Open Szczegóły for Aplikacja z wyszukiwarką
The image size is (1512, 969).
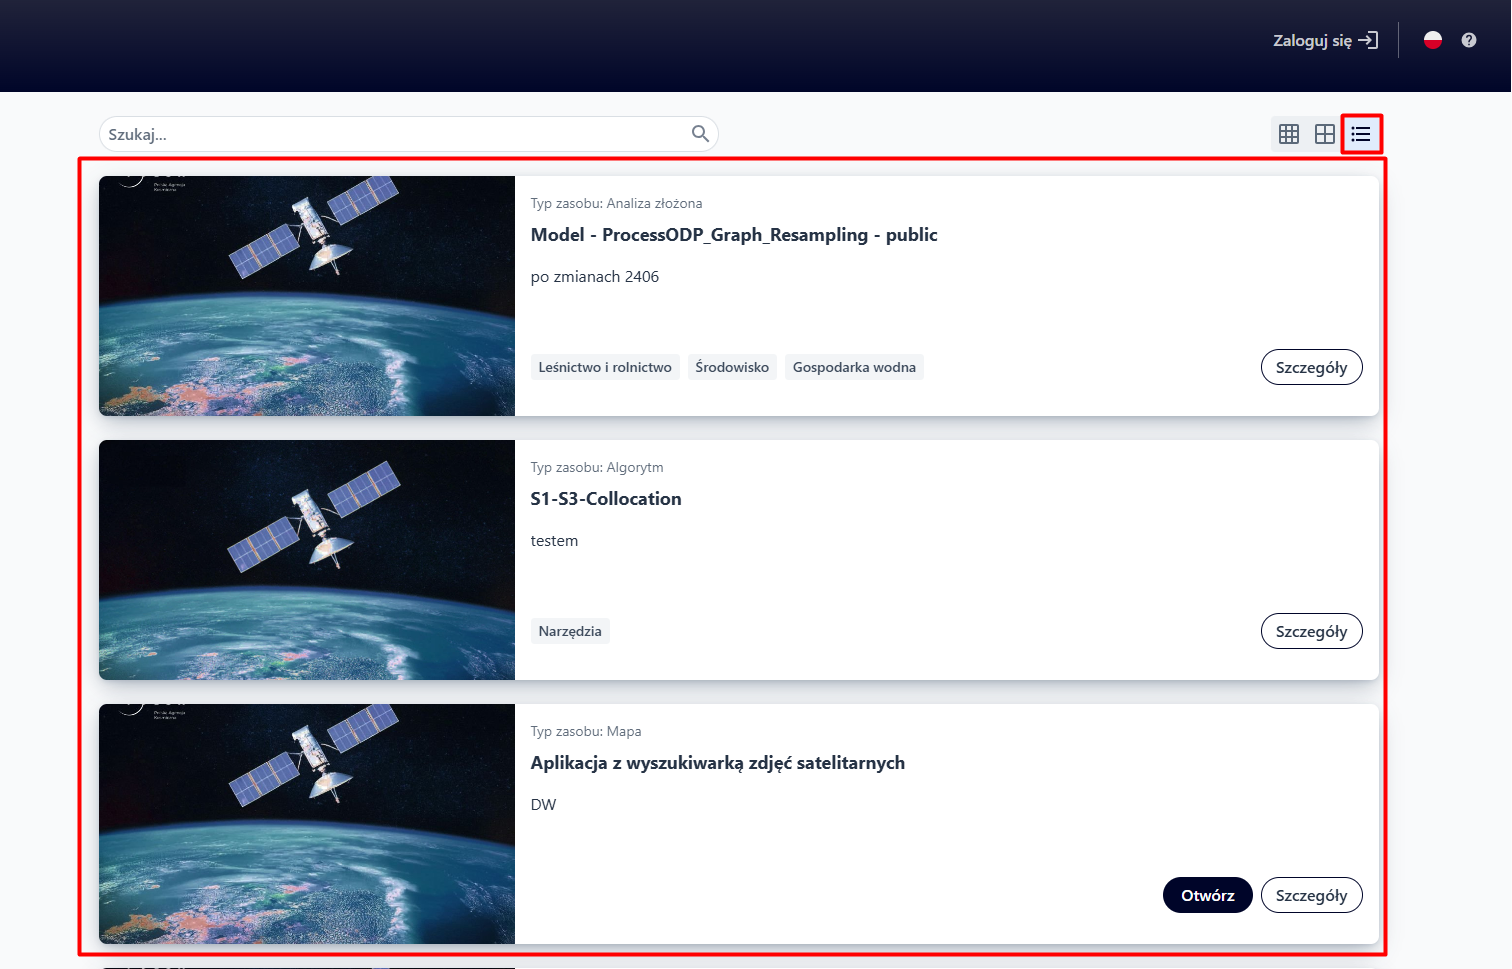point(1311,895)
